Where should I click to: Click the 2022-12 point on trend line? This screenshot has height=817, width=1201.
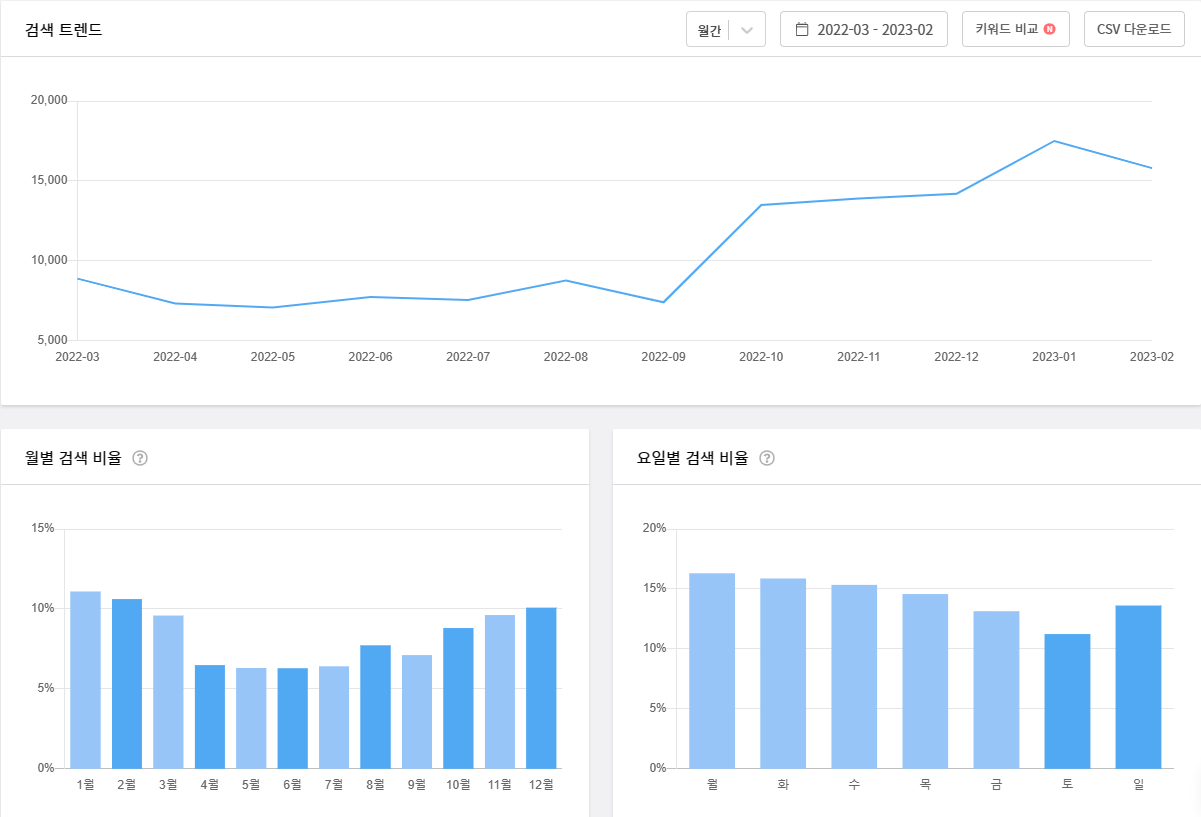(x=957, y=194)
